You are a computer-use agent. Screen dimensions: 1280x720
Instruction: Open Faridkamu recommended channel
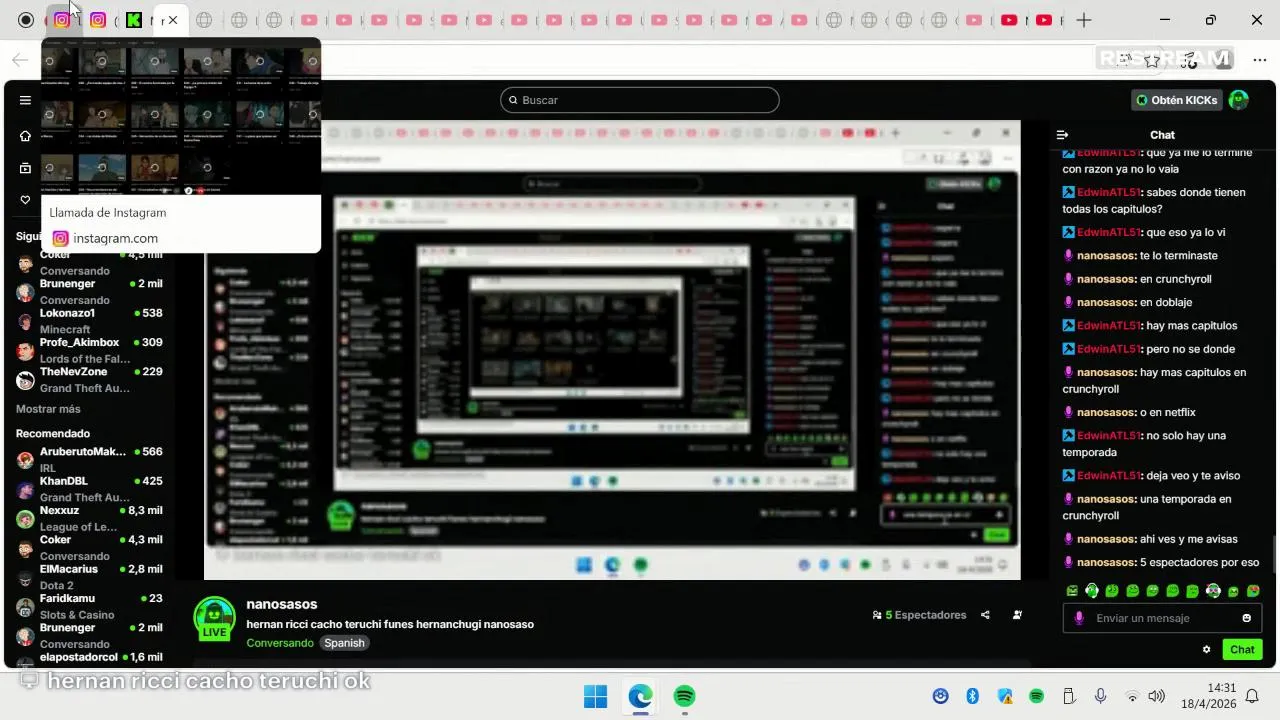click(x=90, y=606)
